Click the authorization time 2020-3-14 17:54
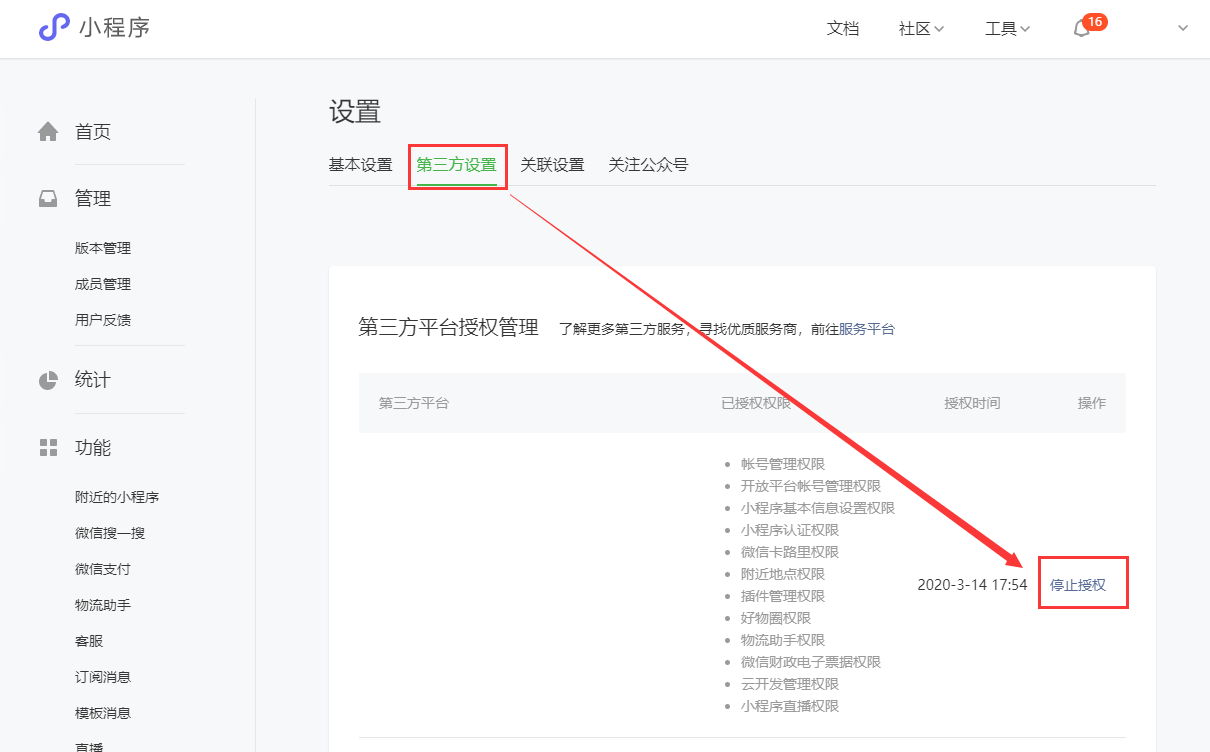Image resolution: width=1210 pixels, height=752 pixels. [972, 585]
